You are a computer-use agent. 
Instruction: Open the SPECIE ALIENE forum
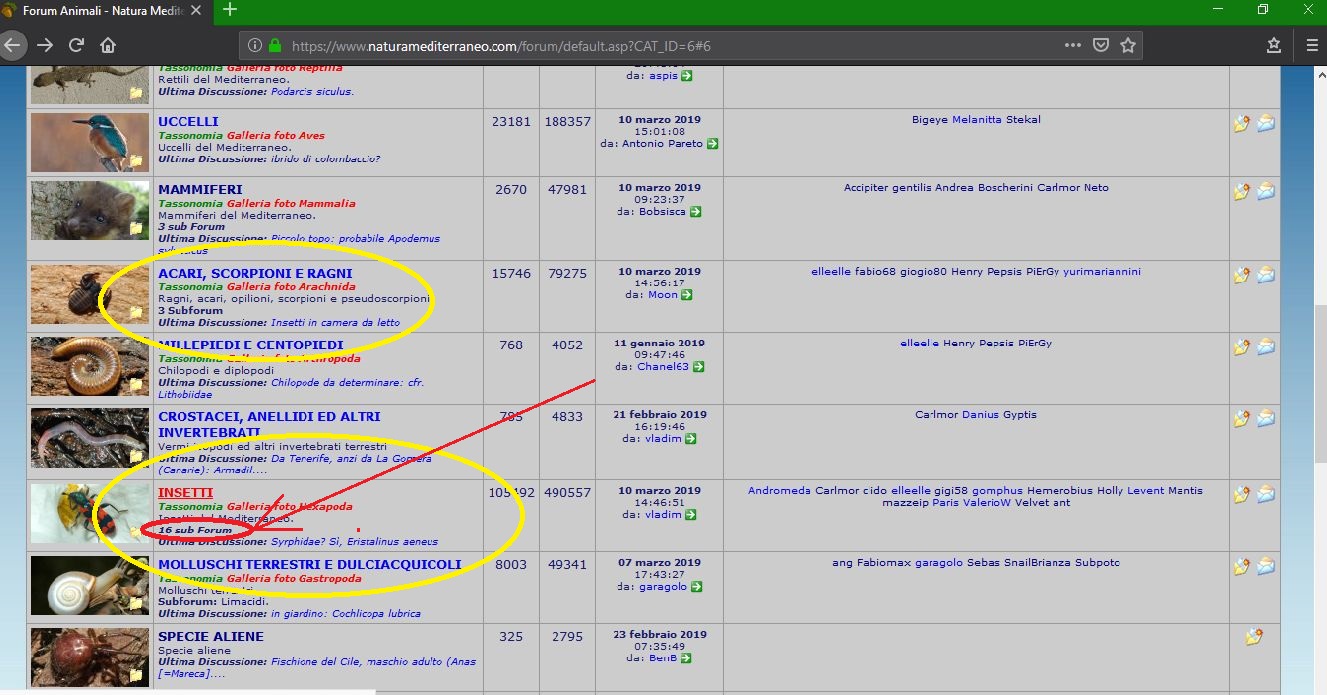coord(211,636)
